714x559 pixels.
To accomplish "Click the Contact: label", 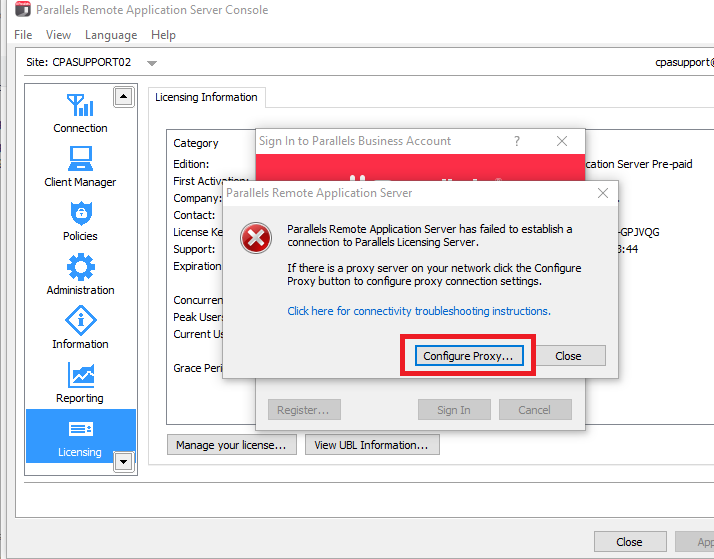I will tap(194, 215).
